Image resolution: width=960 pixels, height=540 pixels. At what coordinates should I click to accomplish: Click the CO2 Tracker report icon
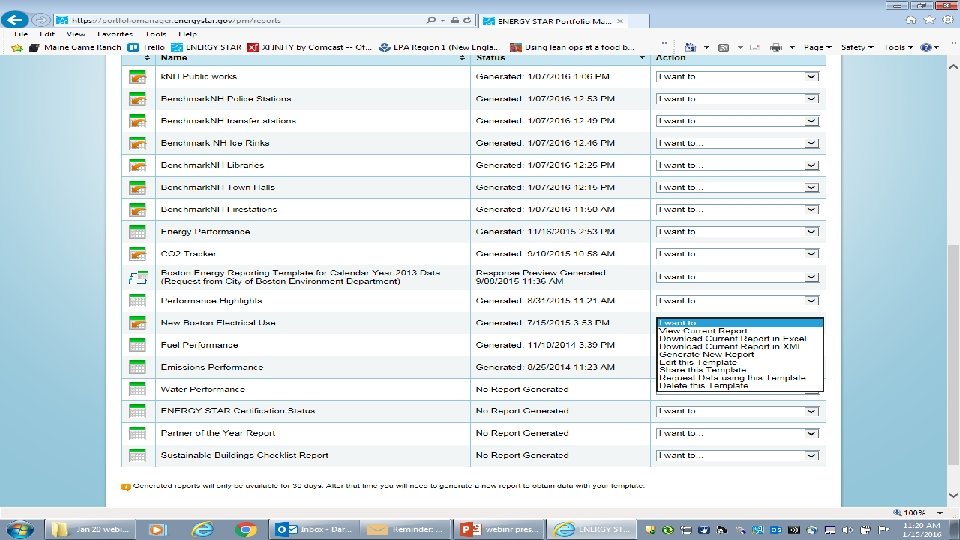[137, 253]
